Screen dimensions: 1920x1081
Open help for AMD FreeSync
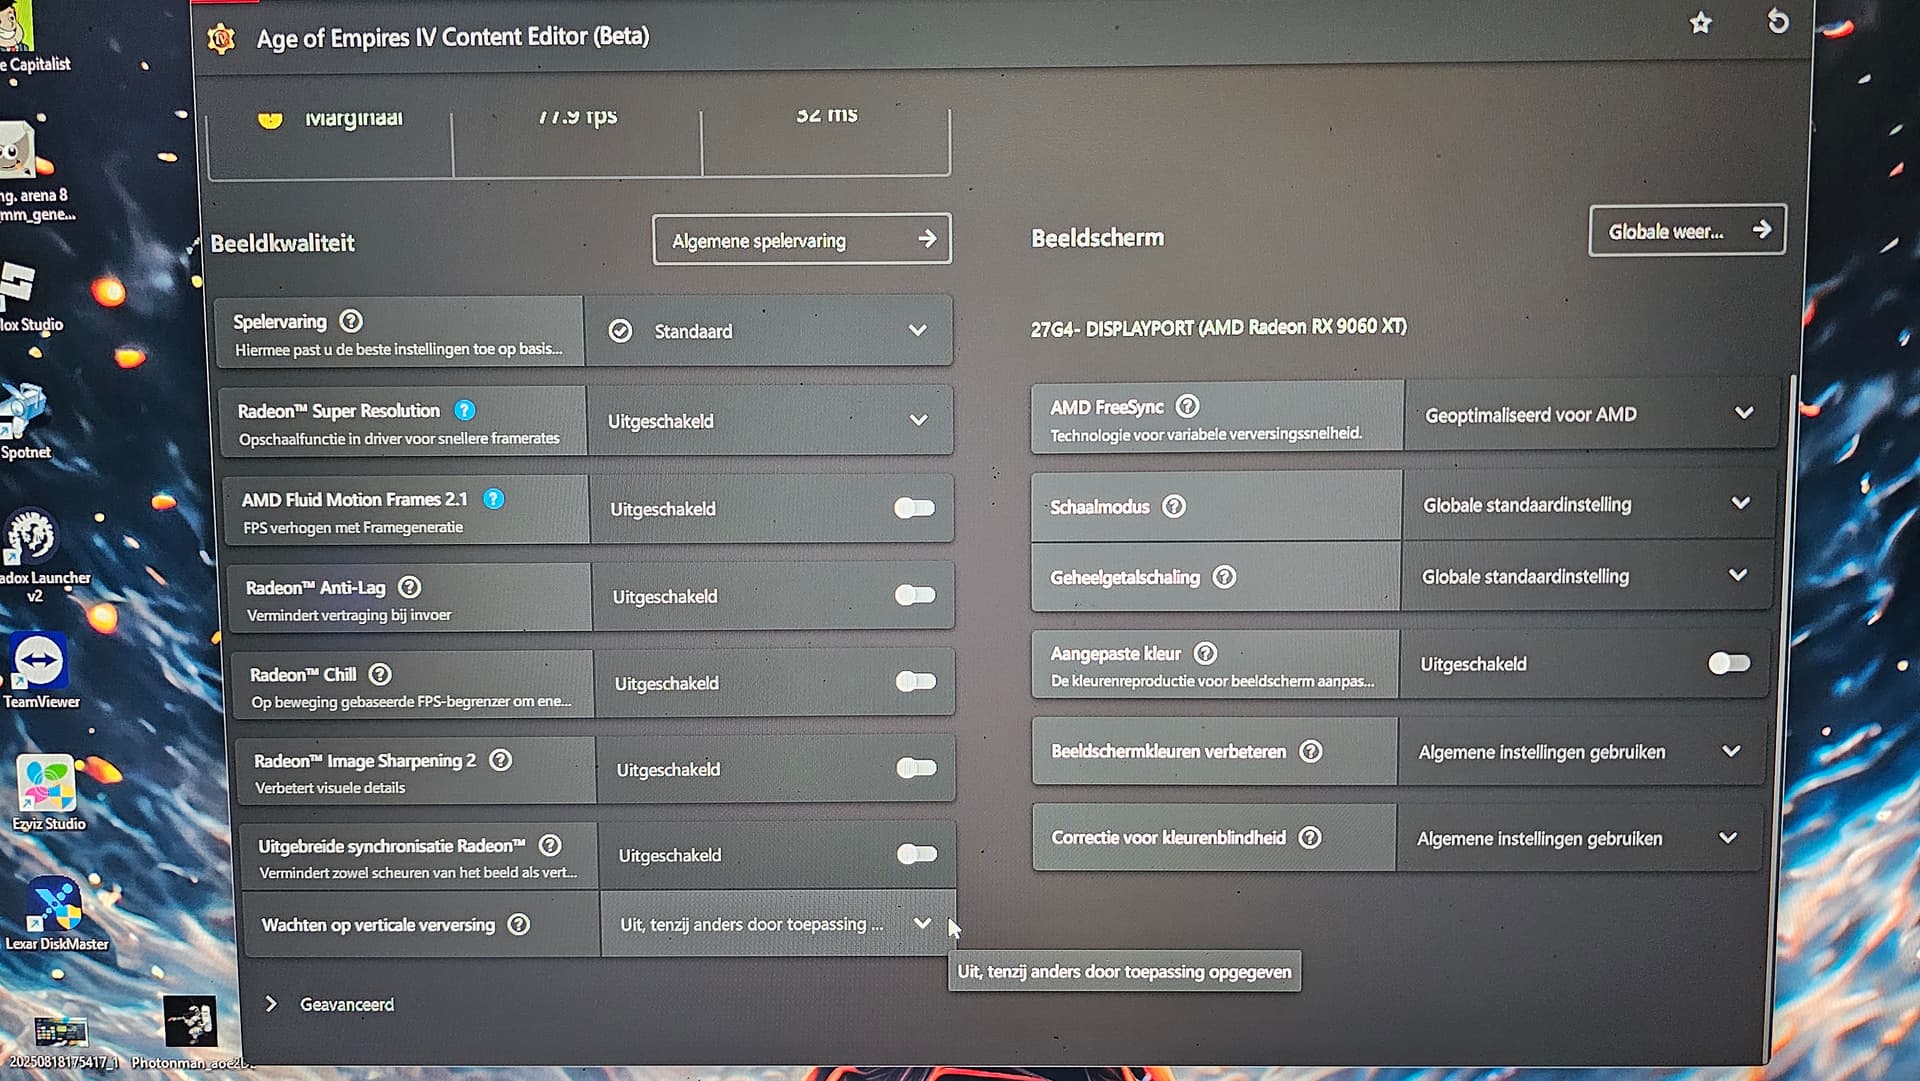(1187, 406)
